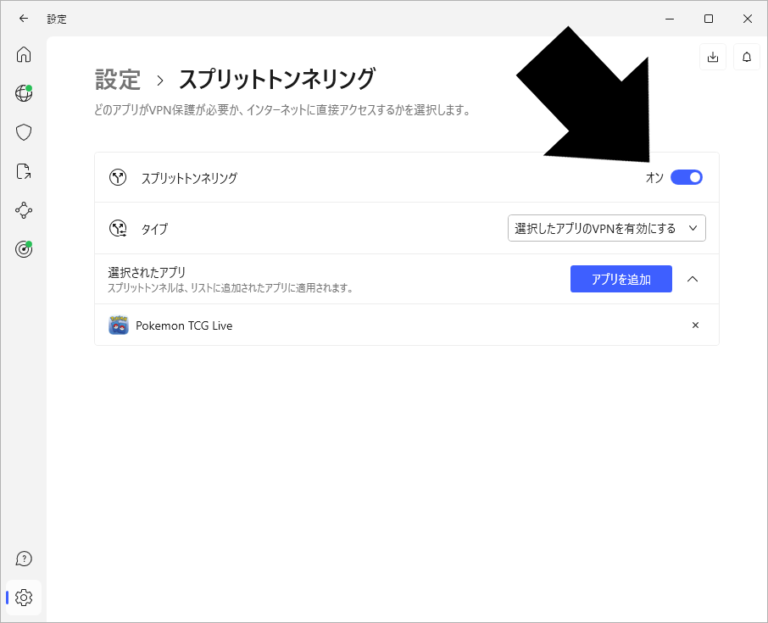Open the target-shaped Dark Web Monitor icon
Image resolution: width=768 pixels, height=623 pixels.
point(24,249)
